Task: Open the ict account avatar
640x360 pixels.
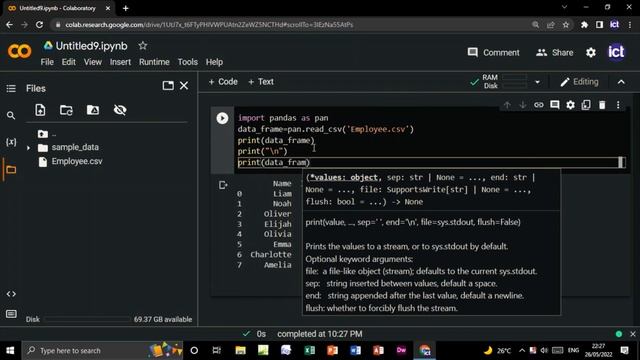Action: [616, 52]
